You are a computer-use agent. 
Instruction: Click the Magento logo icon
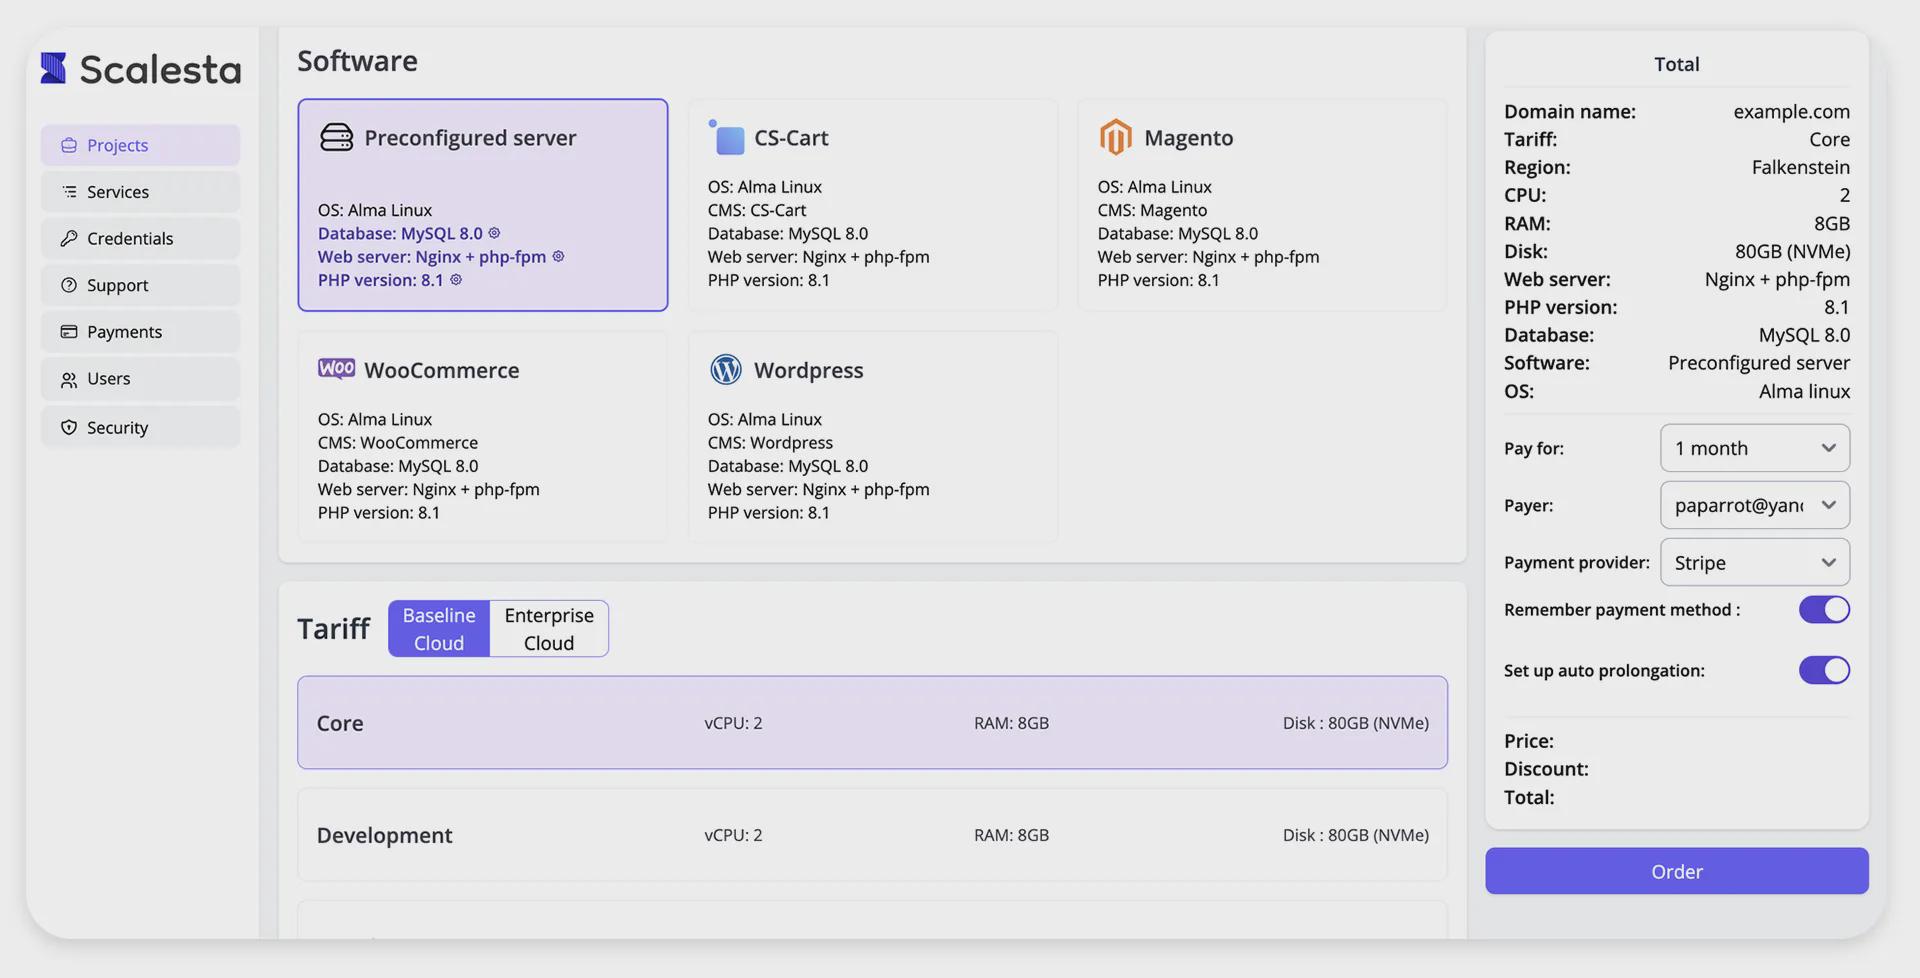[x=1115, y=137]
